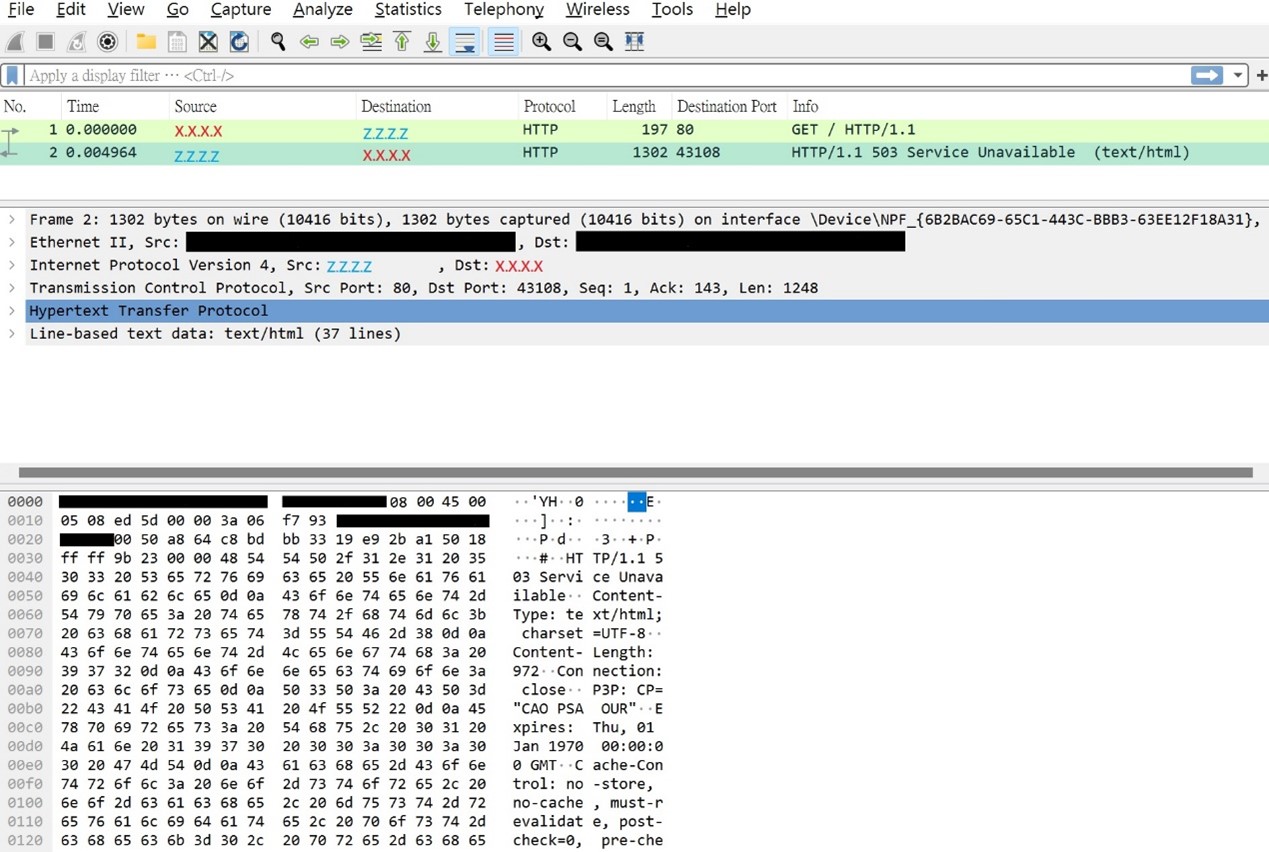Expand the Hypertext Transfer Protocol section
Image resolution: width=1269 pixels, height=852 pixels.
coord(12,311)
